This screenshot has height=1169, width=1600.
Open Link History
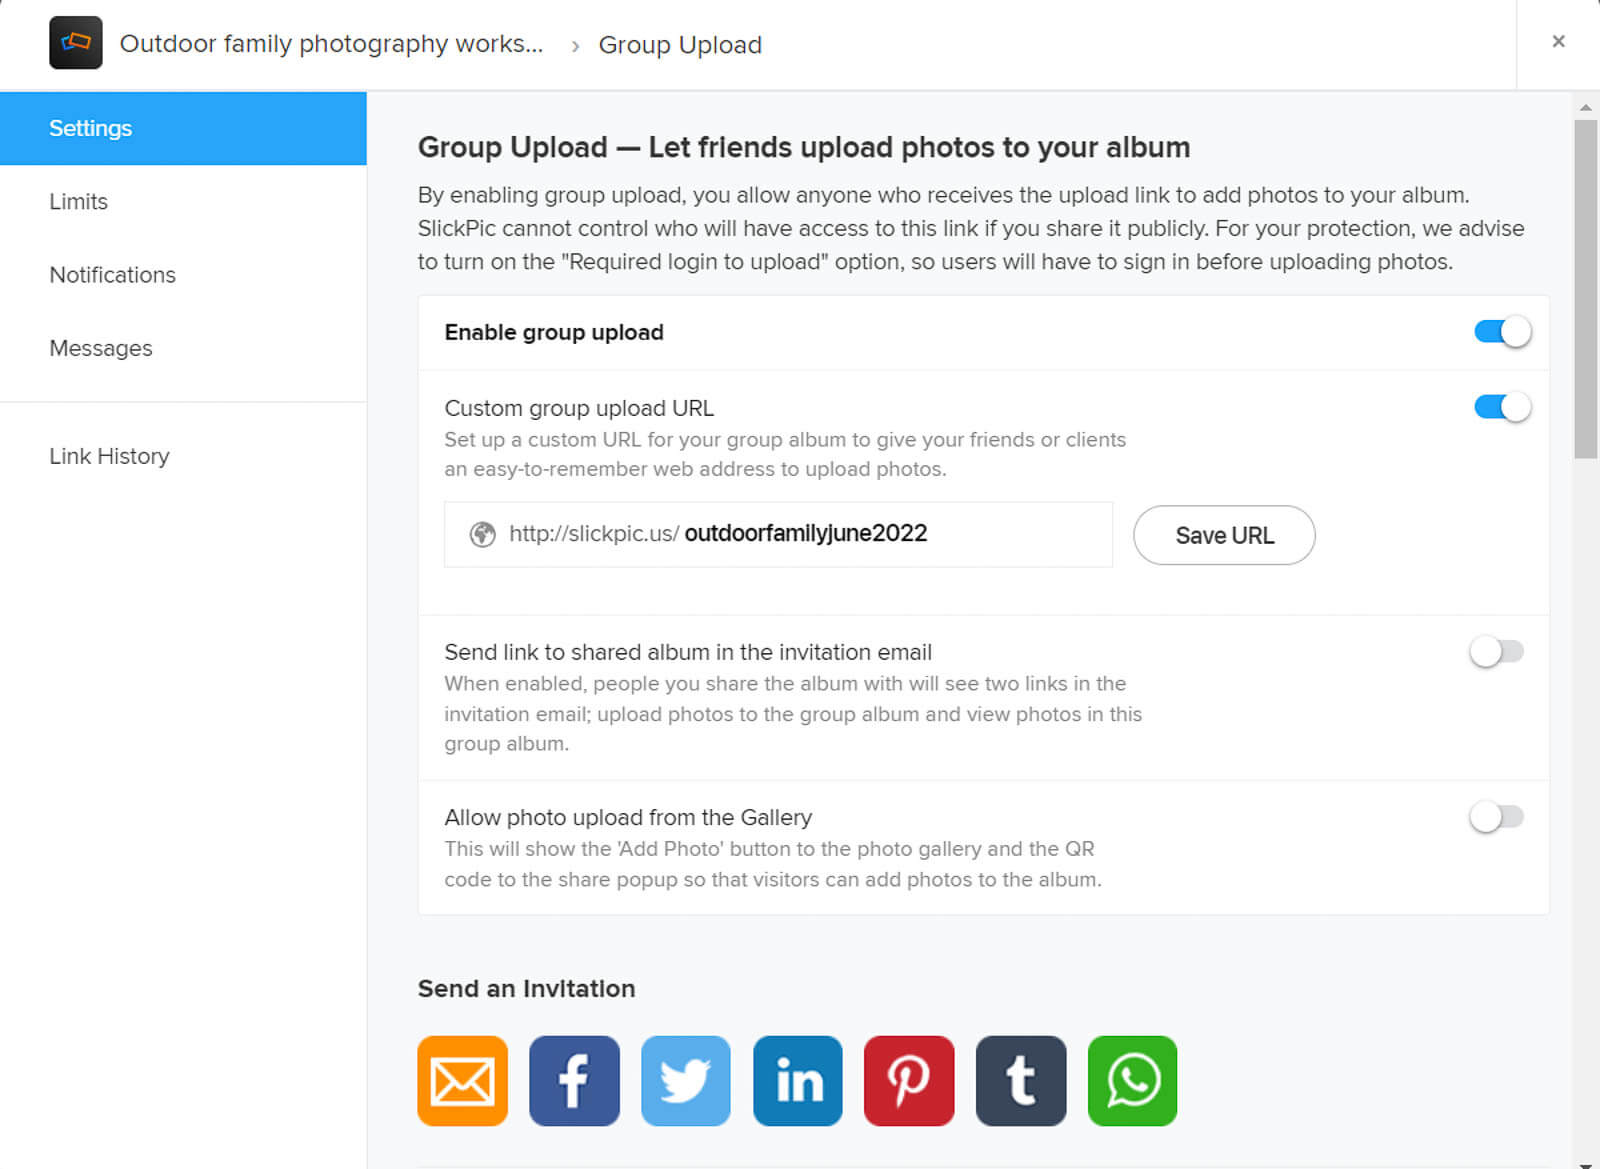coord(110,456)
